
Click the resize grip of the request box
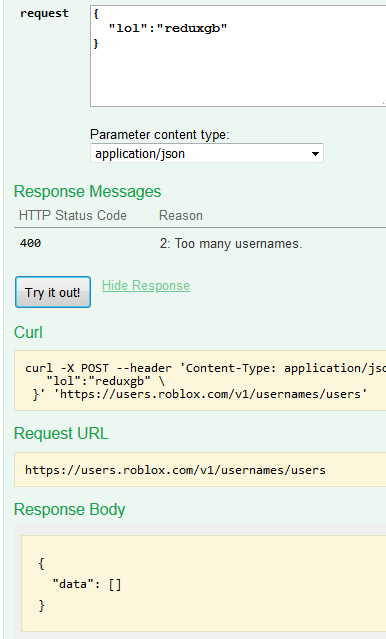point(384,102)
